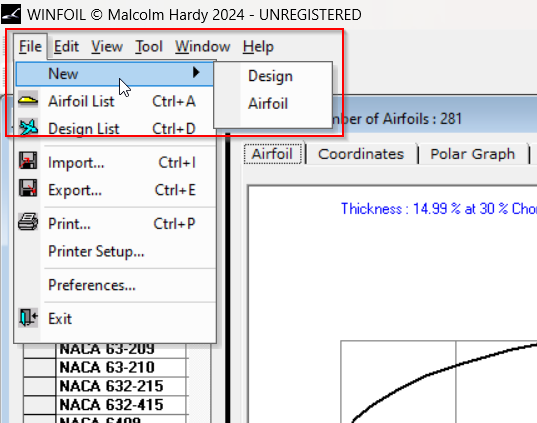Open the Window menu
Screen dimensions: 537x423
point(203,46)
